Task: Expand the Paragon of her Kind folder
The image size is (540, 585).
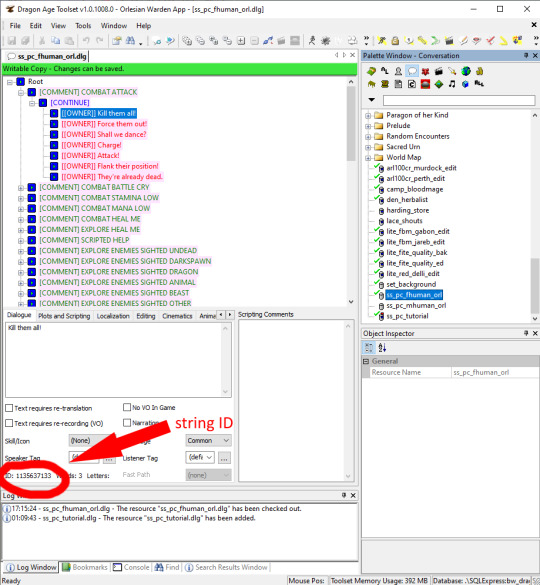Action: click(x=368, y=116)
